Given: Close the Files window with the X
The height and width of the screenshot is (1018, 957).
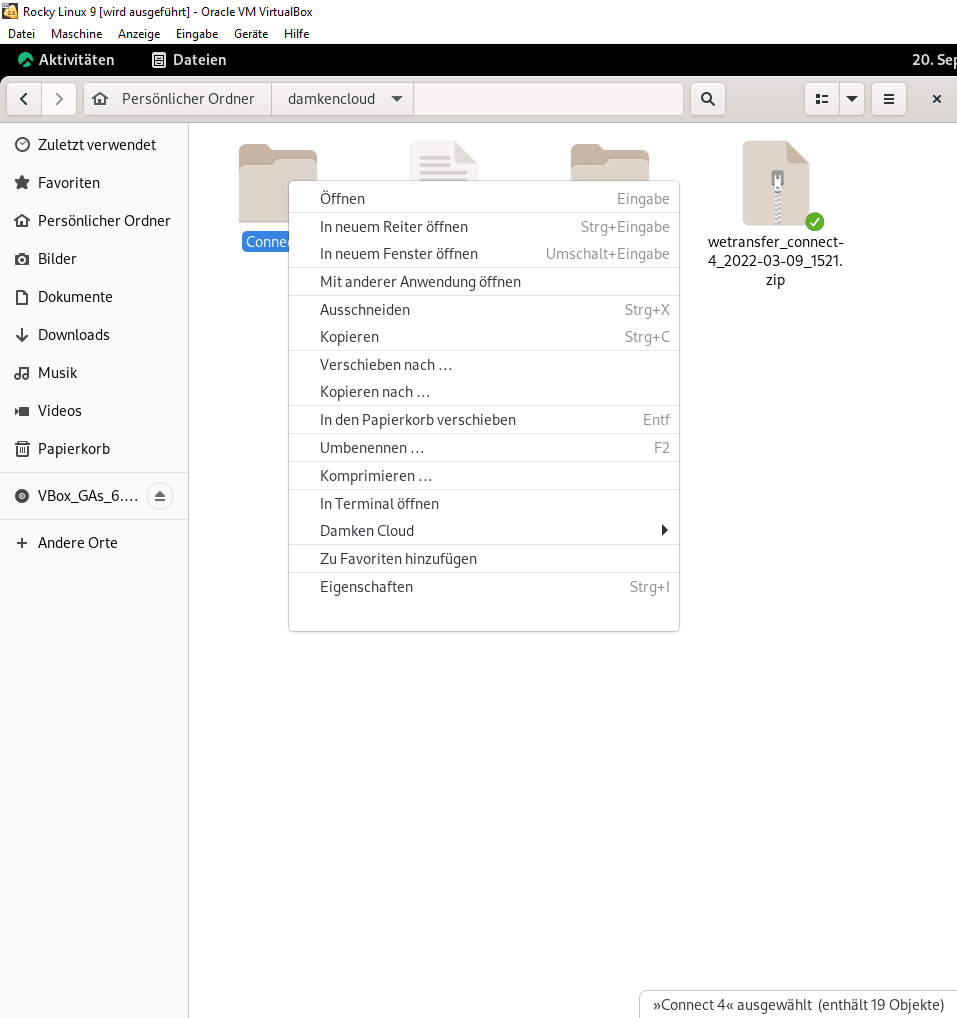Looking at the screenshot, I should 937,99.
